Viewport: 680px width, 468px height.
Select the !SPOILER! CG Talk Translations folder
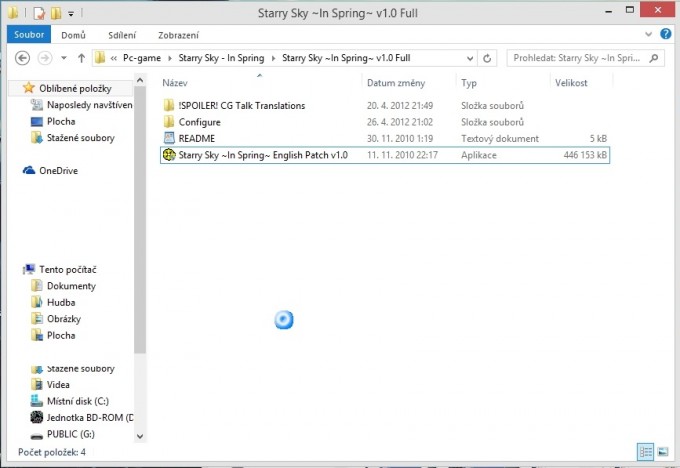[242, 105]
